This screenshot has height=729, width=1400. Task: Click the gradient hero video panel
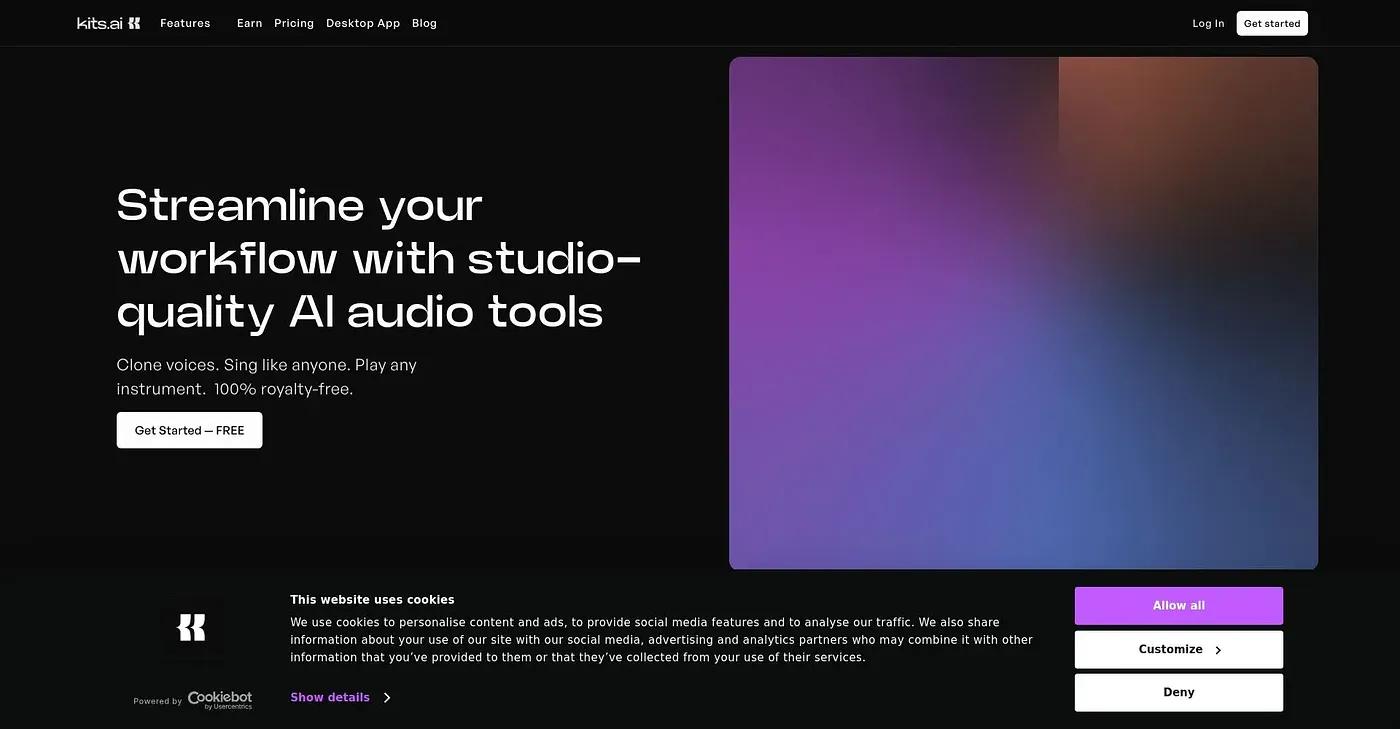pyautogui.click(x=1023, y=313)
